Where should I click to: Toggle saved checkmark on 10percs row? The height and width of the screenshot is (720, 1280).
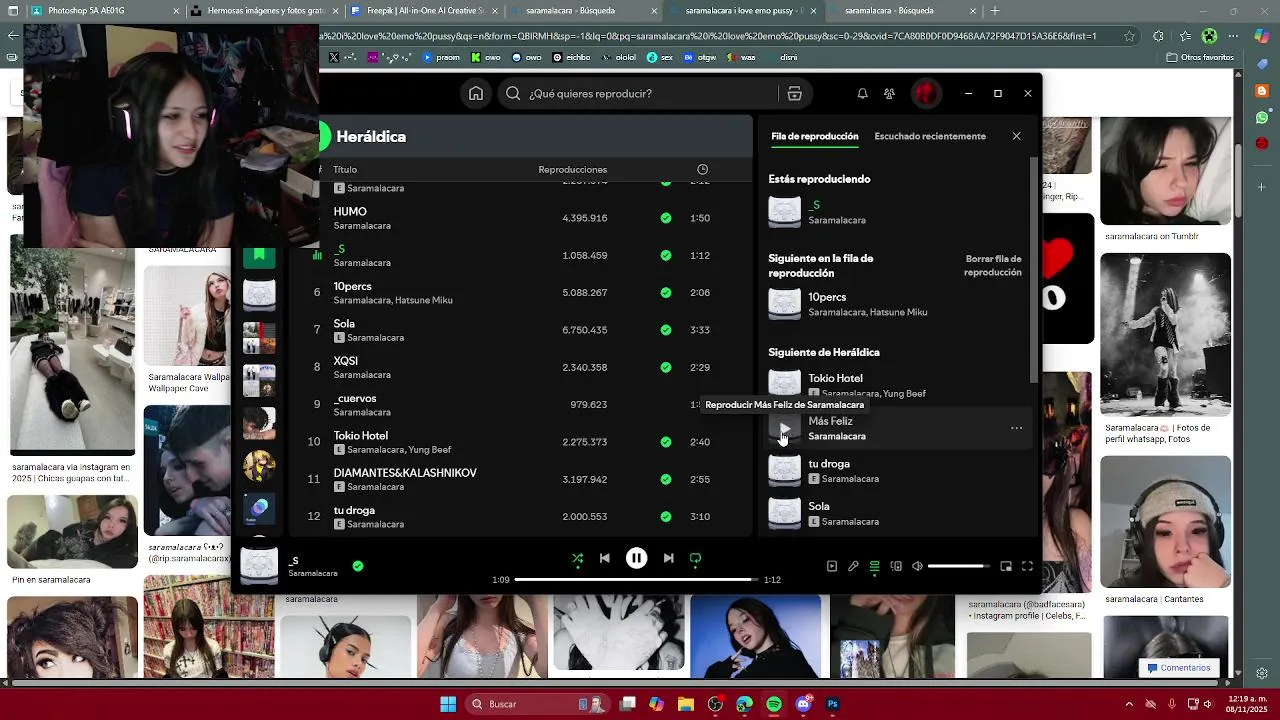click(665, 293)
